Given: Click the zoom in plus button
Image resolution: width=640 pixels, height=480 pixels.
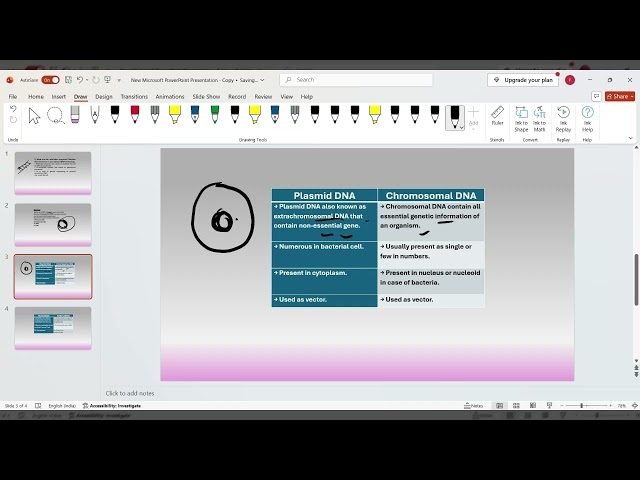Looking at the screenshot, I should click(611, 406).
